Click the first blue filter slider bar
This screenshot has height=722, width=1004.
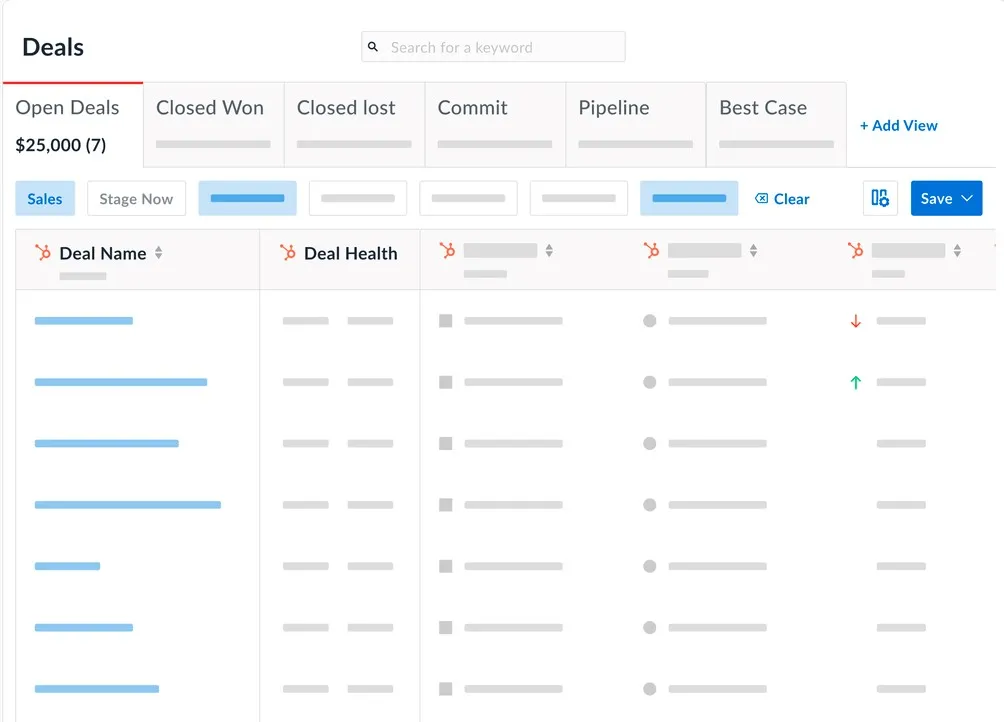(247, 198)
